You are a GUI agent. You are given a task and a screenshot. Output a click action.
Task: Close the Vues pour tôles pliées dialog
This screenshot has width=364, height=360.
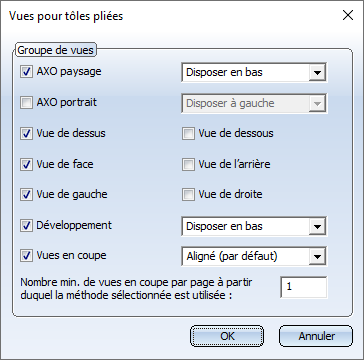348,15
